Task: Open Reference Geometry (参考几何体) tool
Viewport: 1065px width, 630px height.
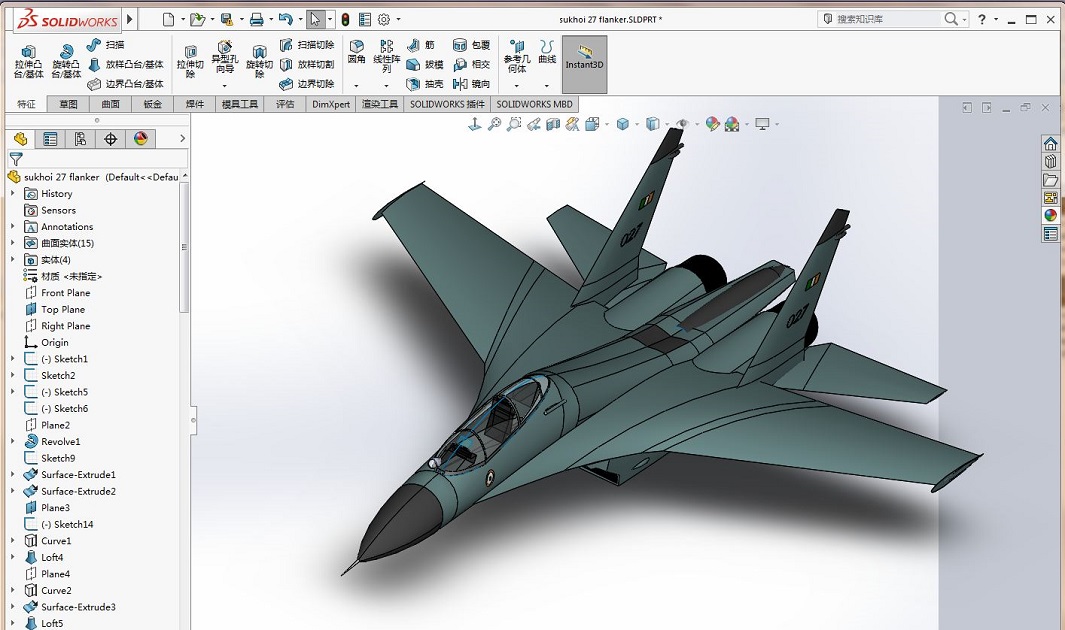Action: [x=517, y=56]
